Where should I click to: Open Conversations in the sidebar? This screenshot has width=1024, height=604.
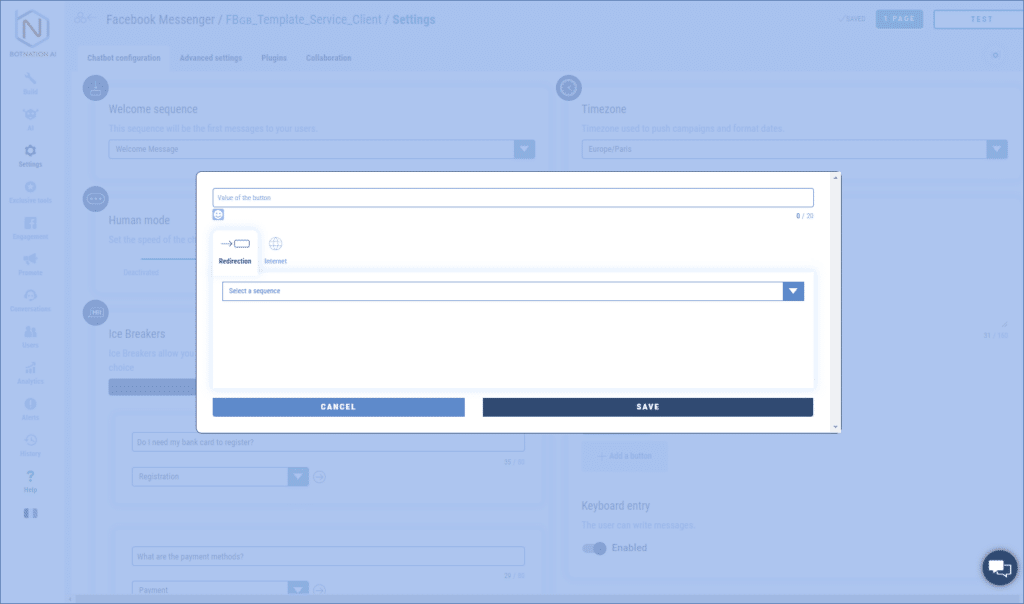pyautogui.click(x=30, y=300)
